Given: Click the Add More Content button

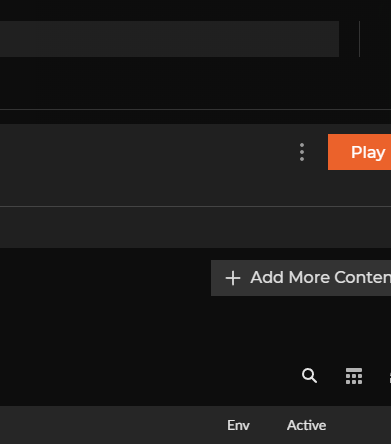Looking at the screenshot, I should coord(301,278).
